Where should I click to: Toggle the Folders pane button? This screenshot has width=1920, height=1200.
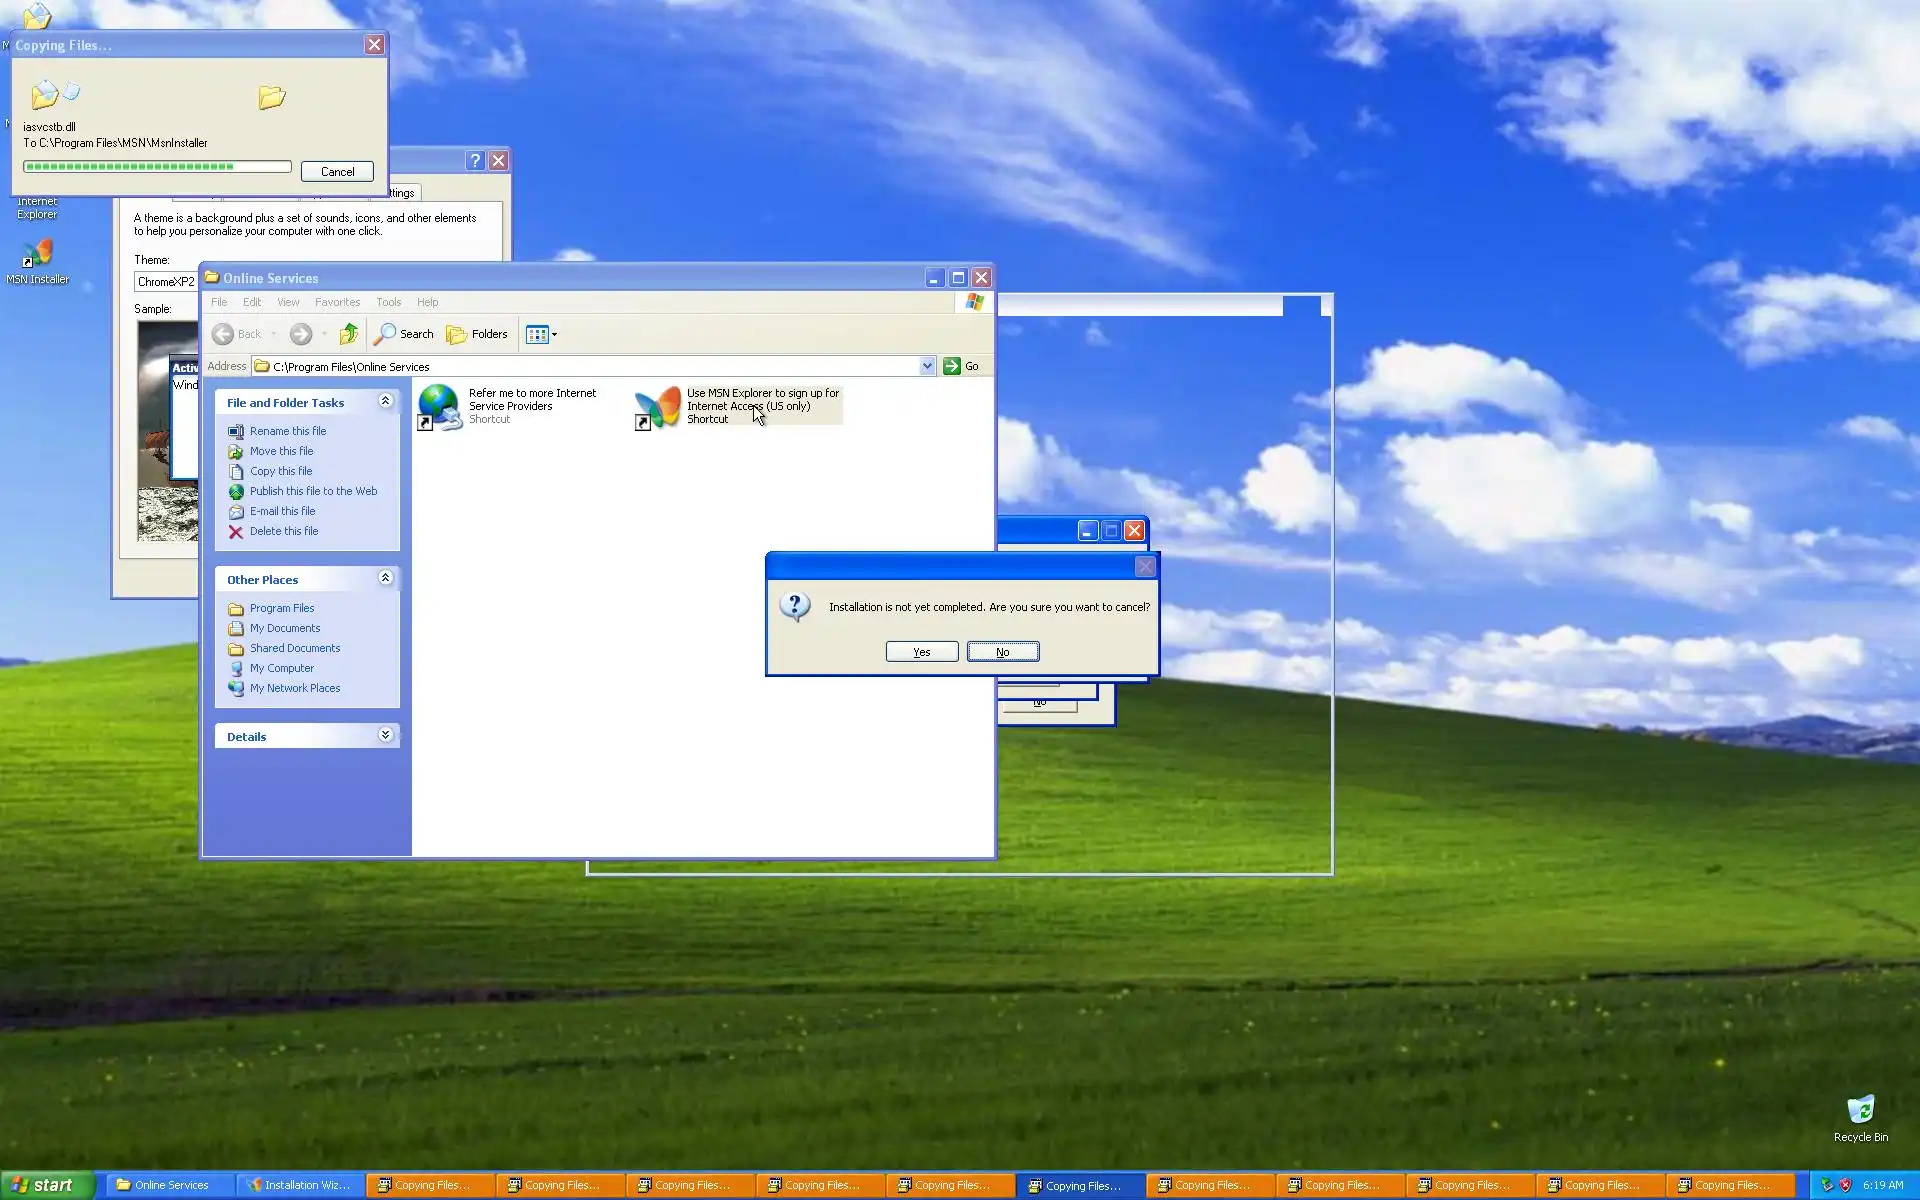point(477,334)
